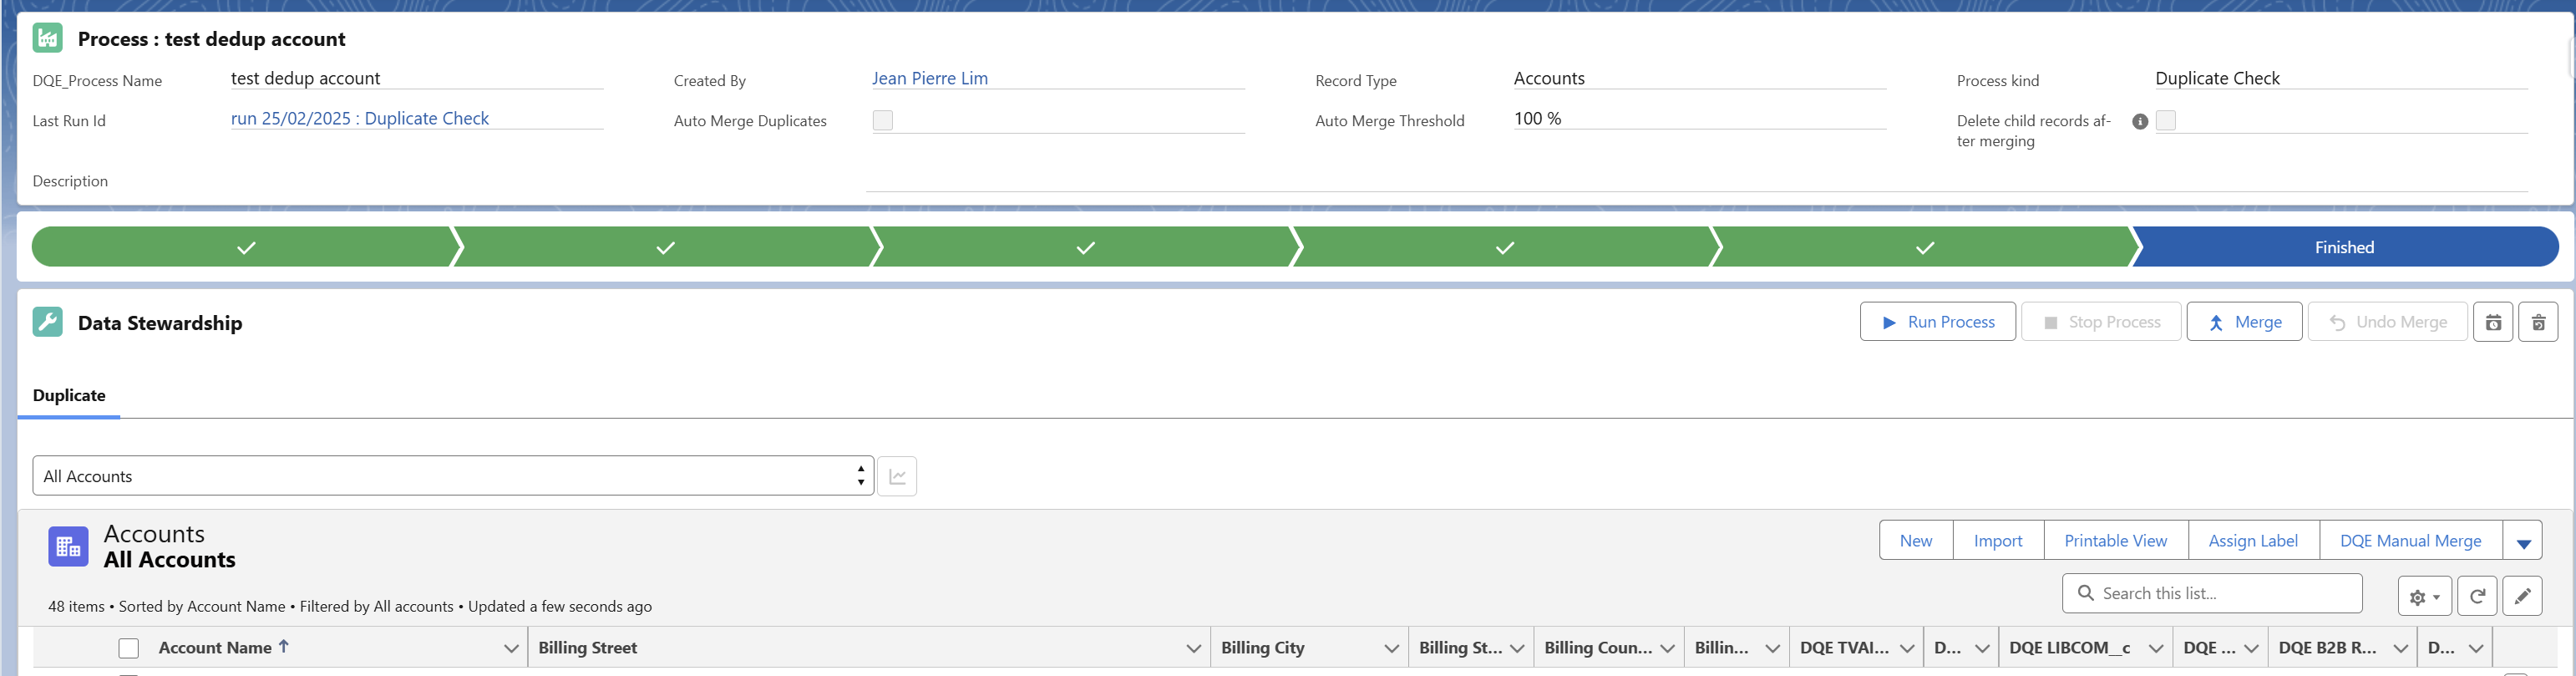Click the Import button
The image size is (2576, 676).
click(x=1998, y=541)
